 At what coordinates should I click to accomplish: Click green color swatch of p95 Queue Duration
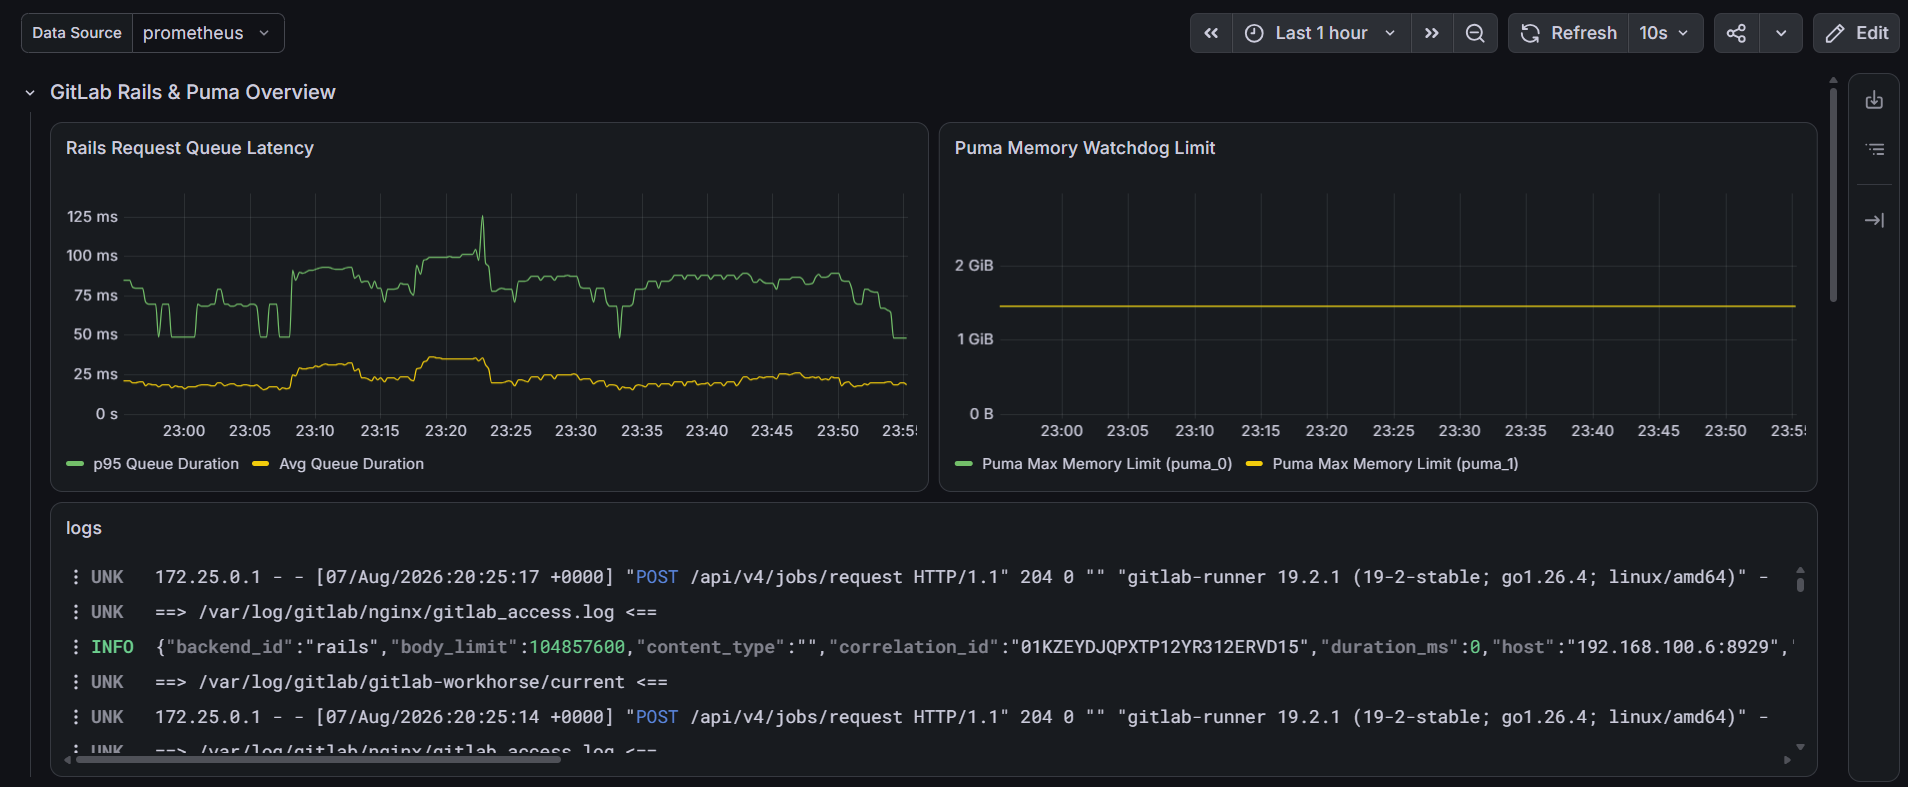click(75, 464)
